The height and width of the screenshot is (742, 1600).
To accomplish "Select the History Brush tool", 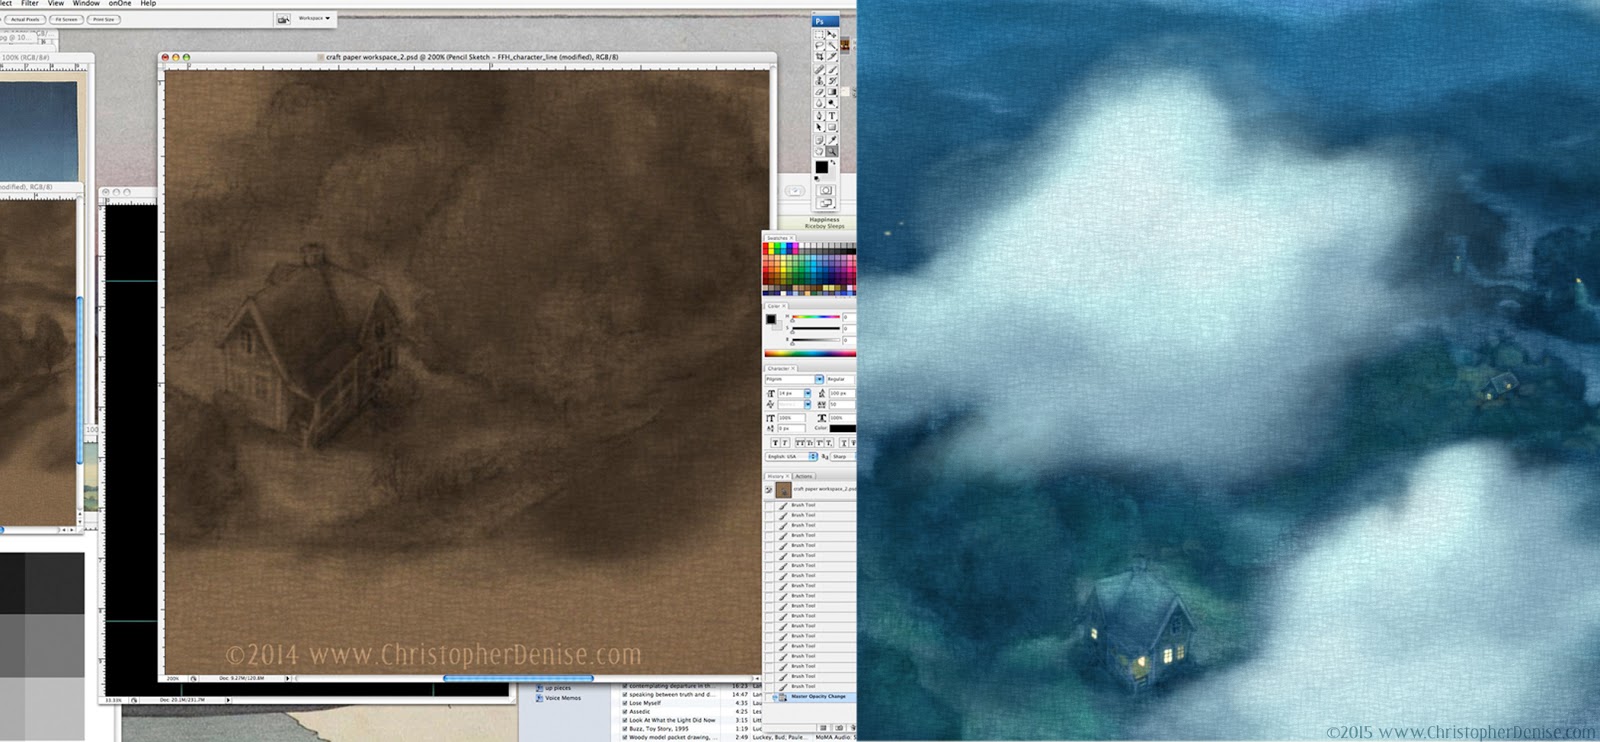I will pos(831,80).
